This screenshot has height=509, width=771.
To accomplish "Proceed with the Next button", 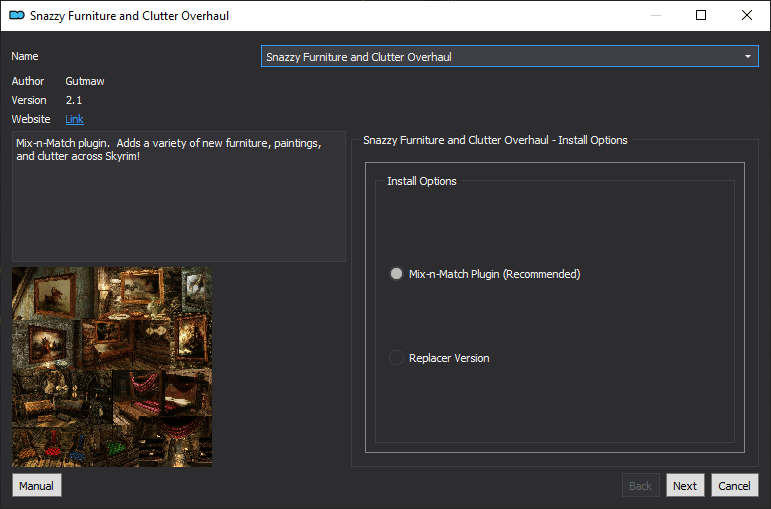I will click(x=685, y=485).
